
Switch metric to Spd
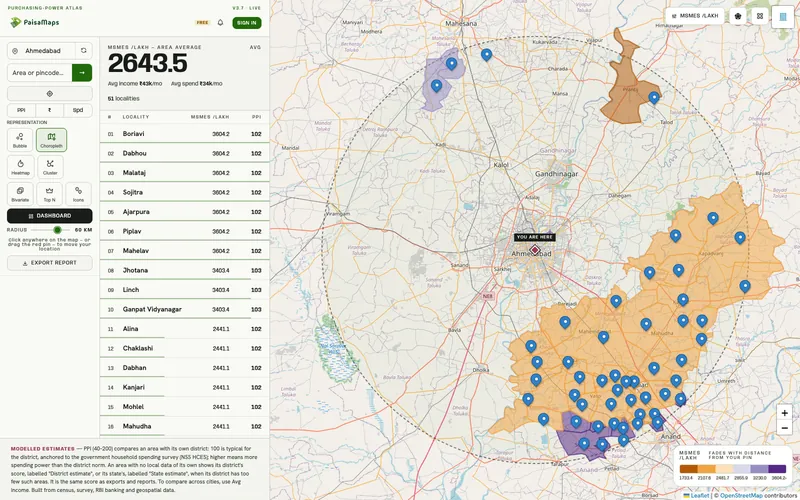[x=78, y=110]
